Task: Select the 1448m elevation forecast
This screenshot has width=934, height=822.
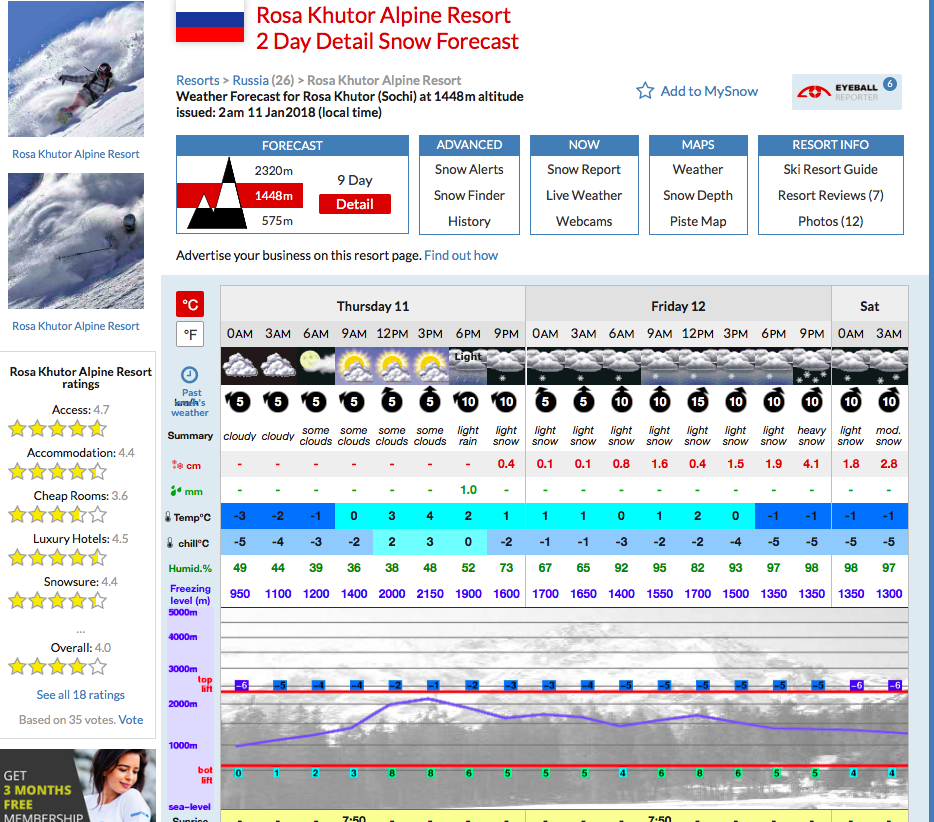Action: pos(274,195)
